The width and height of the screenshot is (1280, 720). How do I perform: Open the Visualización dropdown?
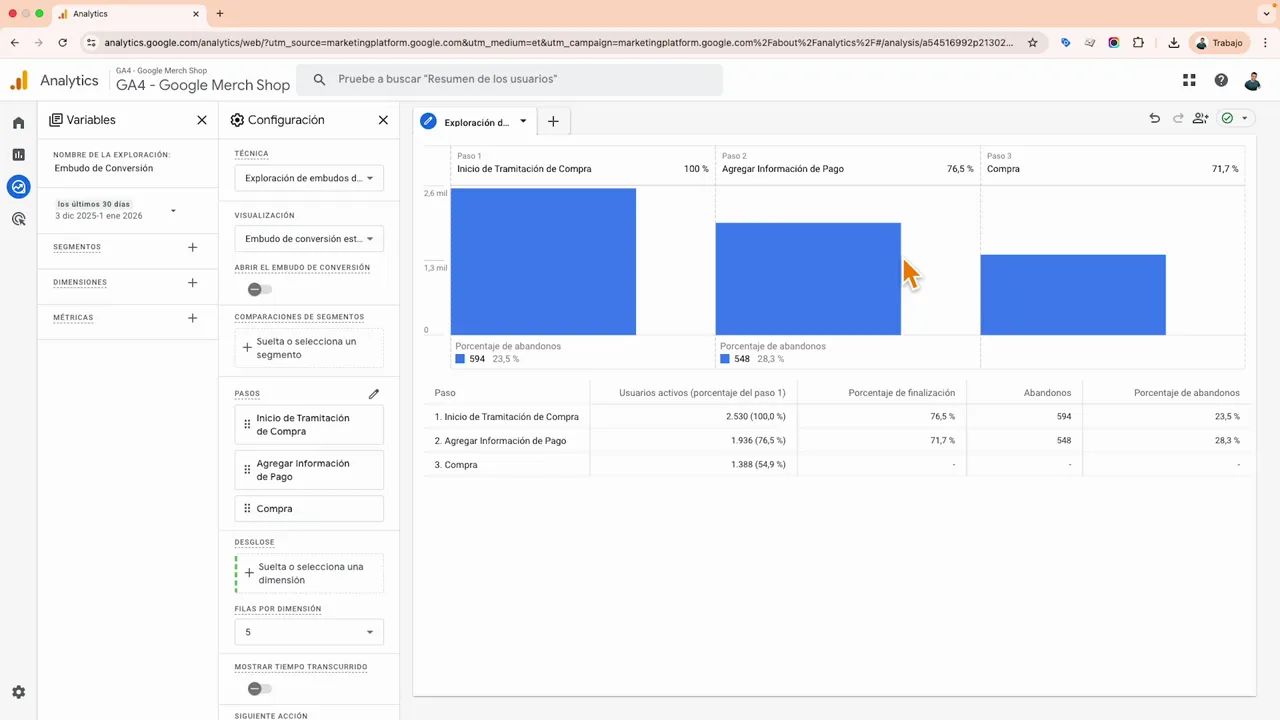[309, 239]
